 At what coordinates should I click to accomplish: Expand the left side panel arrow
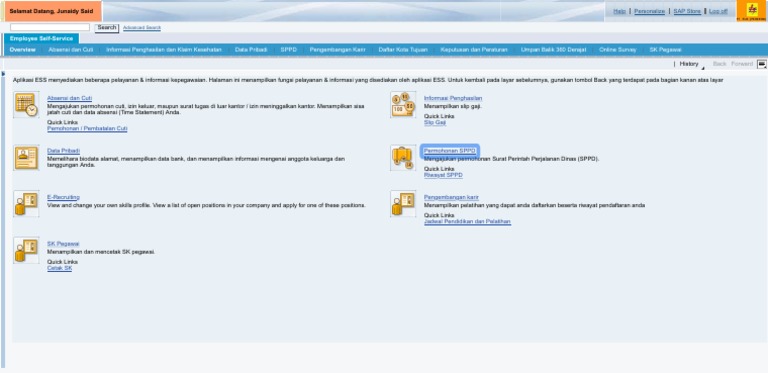click(3, 74)
